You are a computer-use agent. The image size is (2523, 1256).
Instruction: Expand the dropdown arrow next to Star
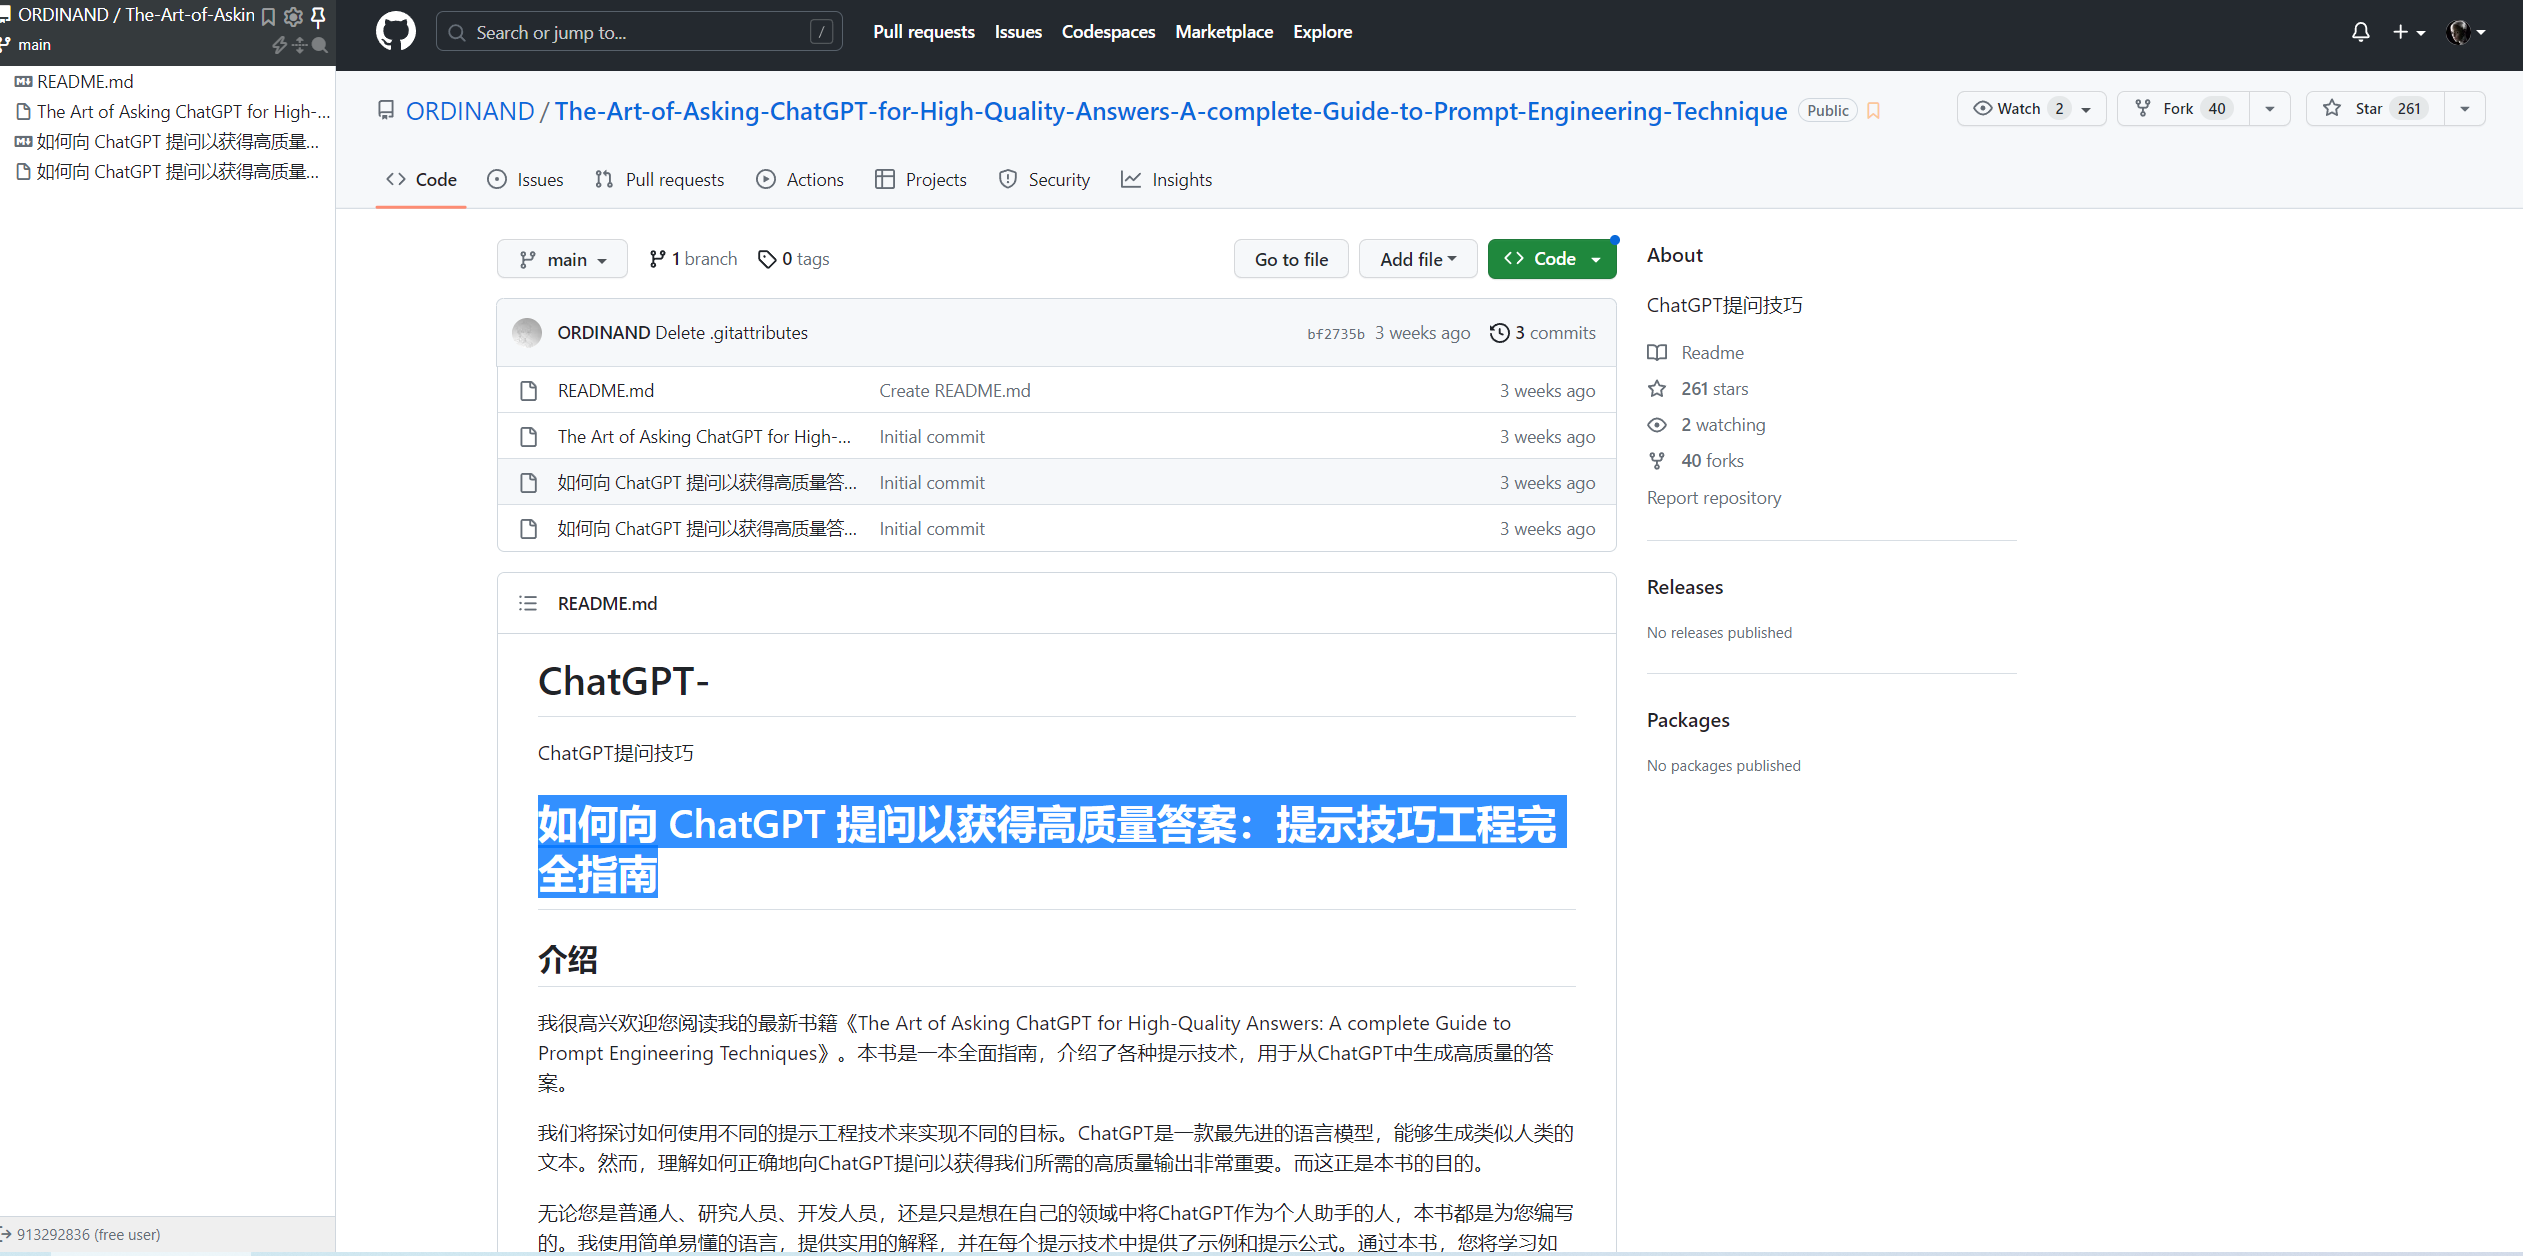2465,109
